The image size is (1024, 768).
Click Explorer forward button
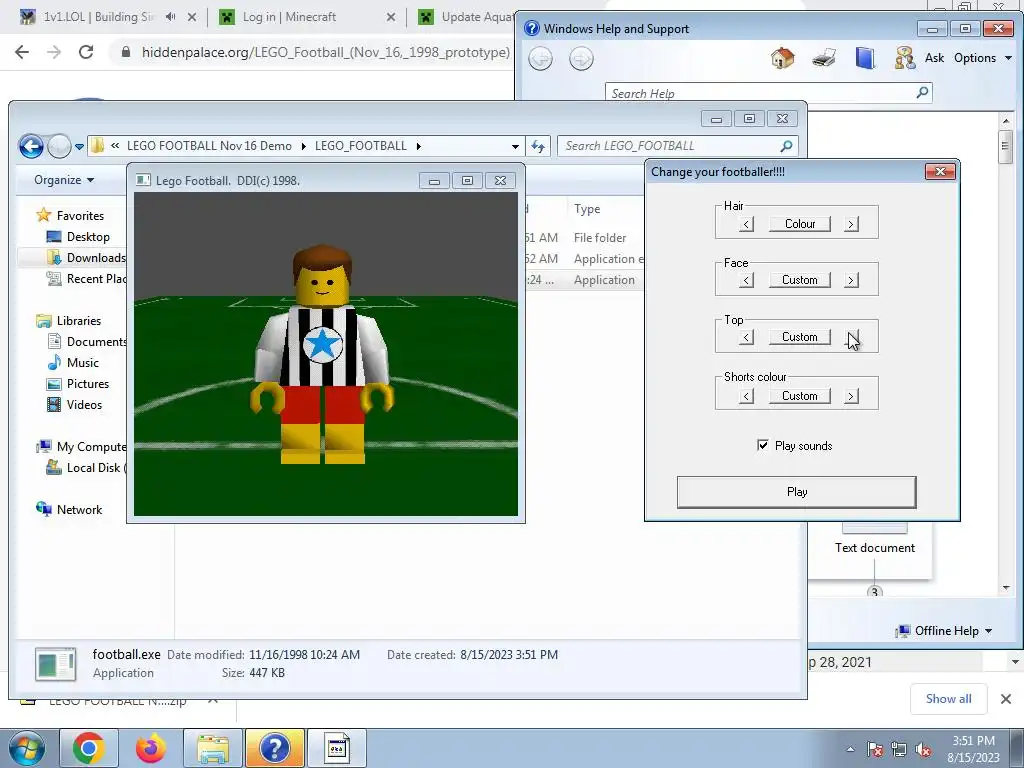(59, 146)
